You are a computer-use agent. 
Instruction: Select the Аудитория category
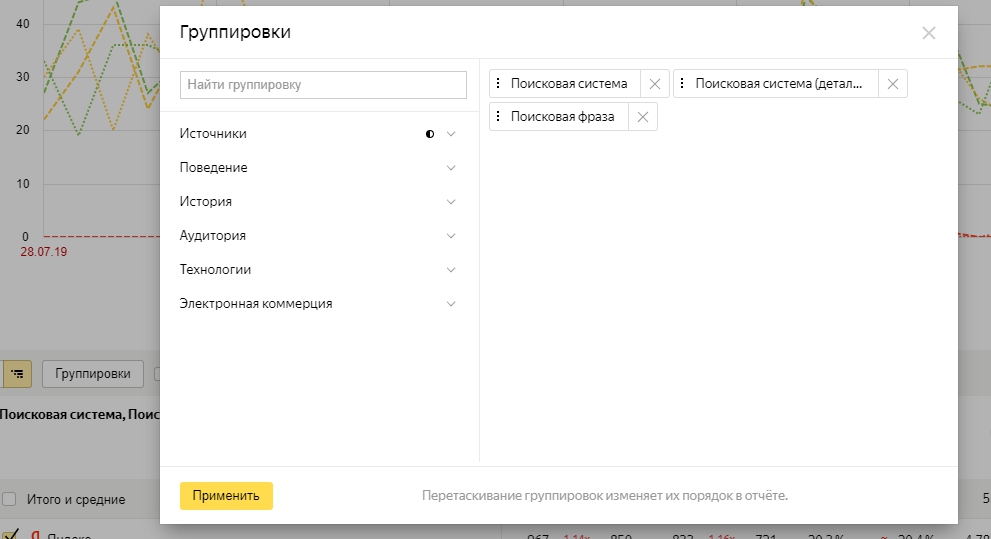tap(213, 236)
